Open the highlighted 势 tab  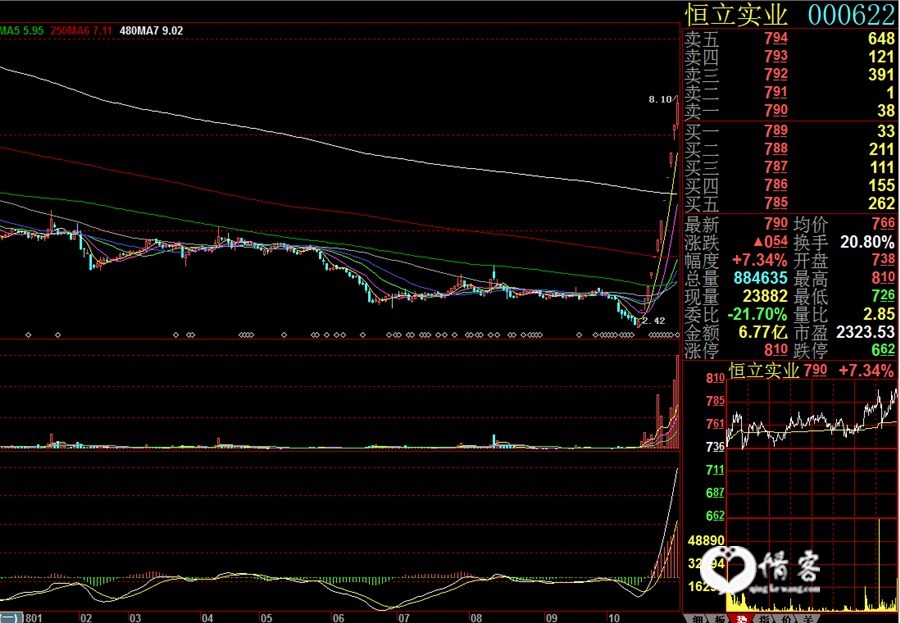coord(742,618)
